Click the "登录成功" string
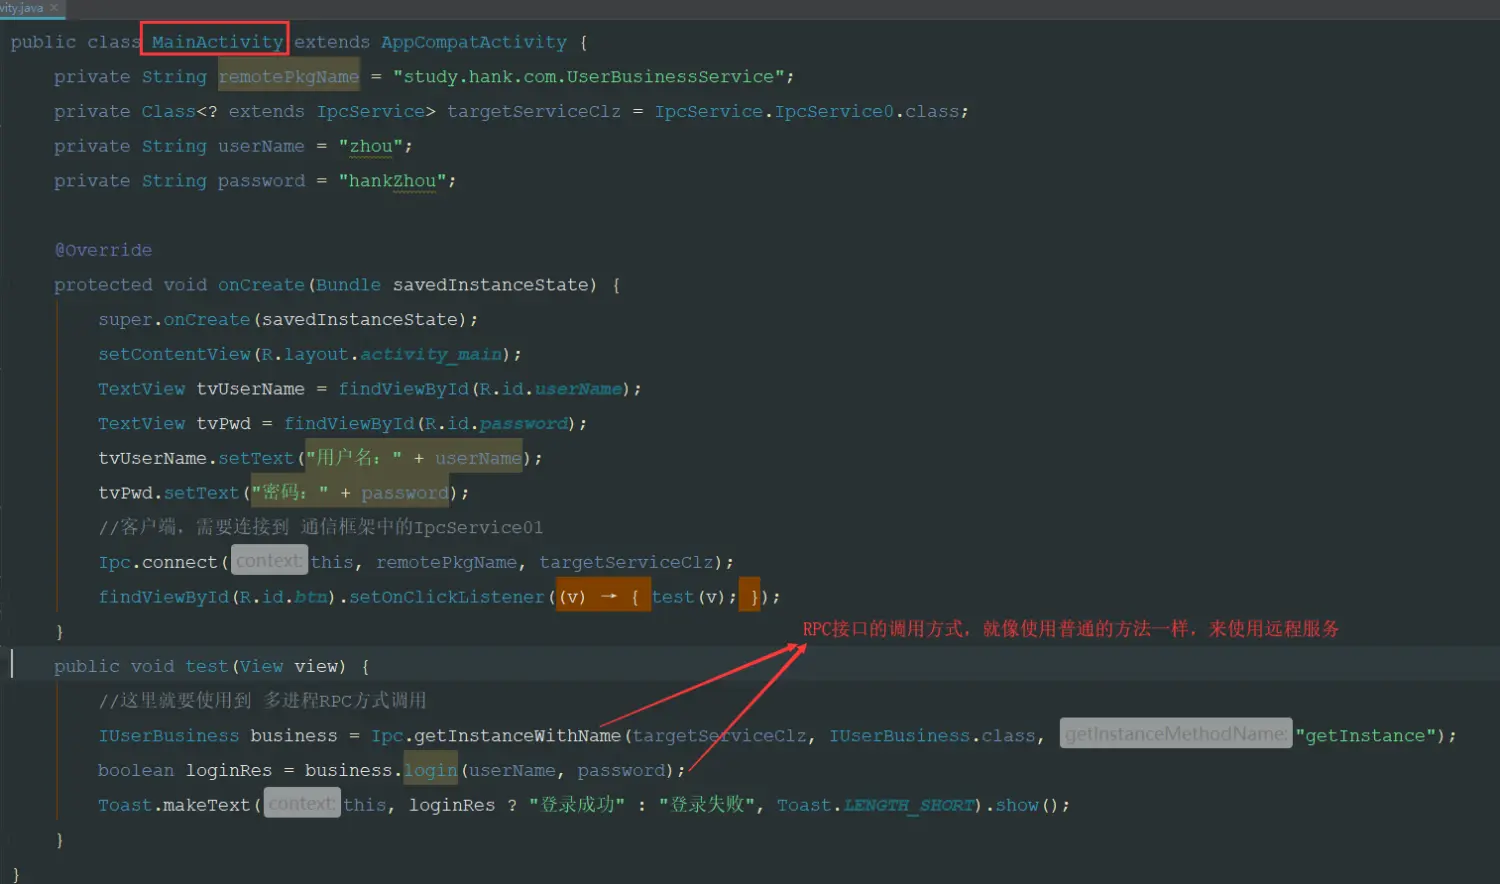Image resolution: width=1500 pixels, height=884 pixels. [x=578, y=805]
